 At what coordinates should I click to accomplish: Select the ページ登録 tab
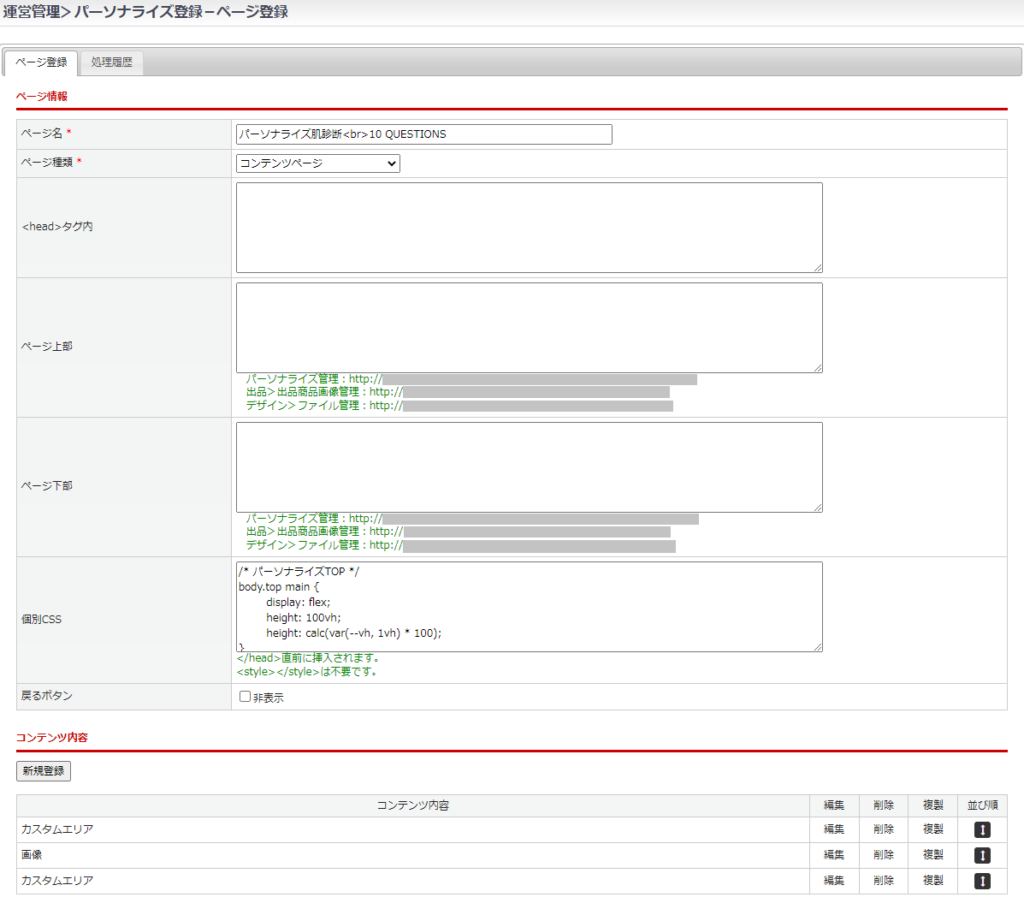[41, 63]
